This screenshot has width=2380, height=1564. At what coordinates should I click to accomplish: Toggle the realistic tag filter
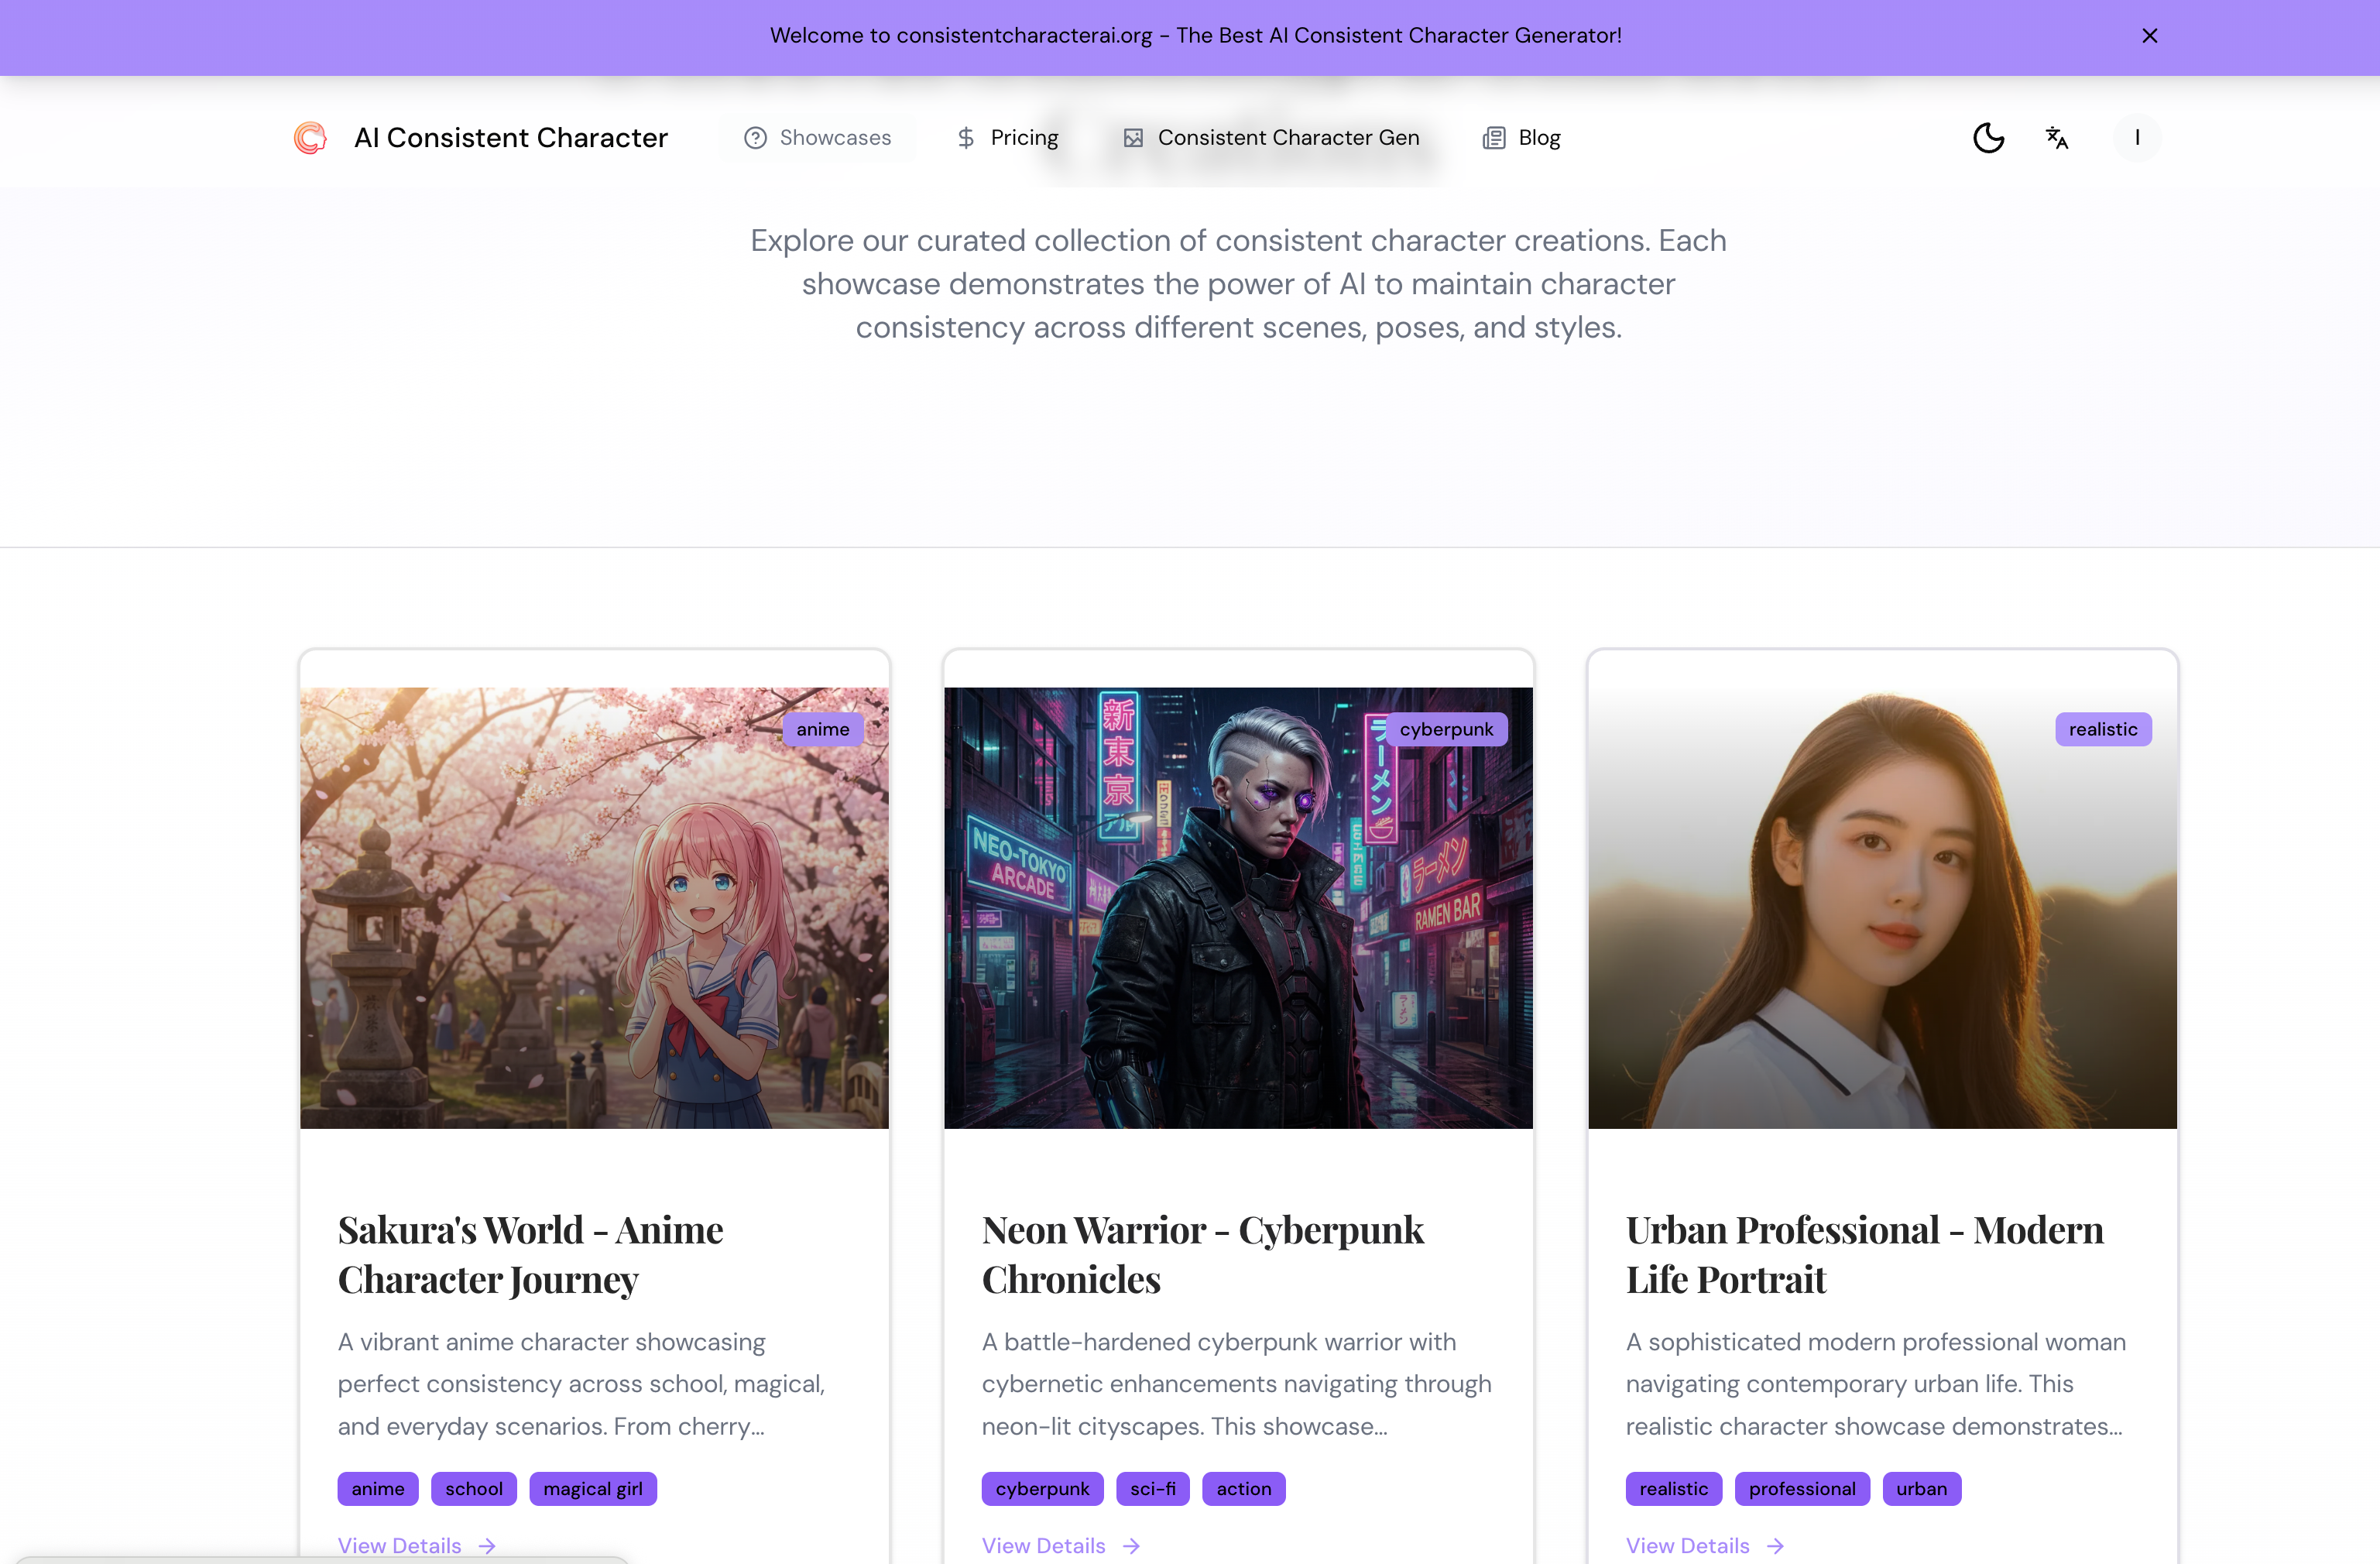(1673, 1488)
